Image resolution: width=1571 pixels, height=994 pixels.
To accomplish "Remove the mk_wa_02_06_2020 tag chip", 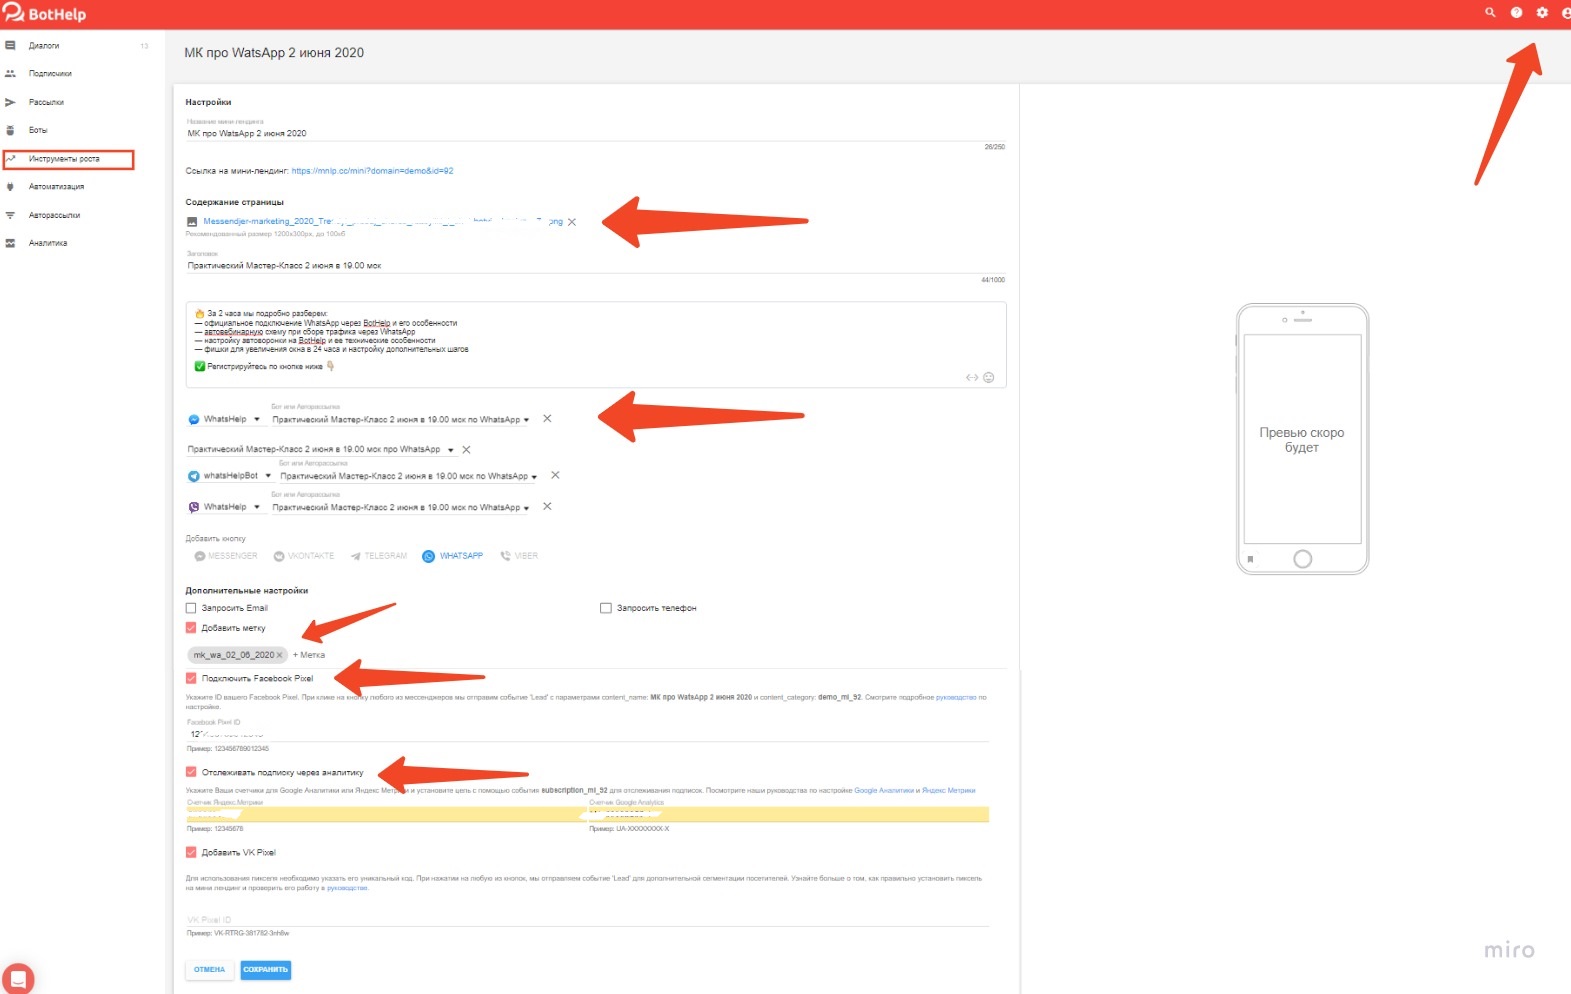I will 279,656.
